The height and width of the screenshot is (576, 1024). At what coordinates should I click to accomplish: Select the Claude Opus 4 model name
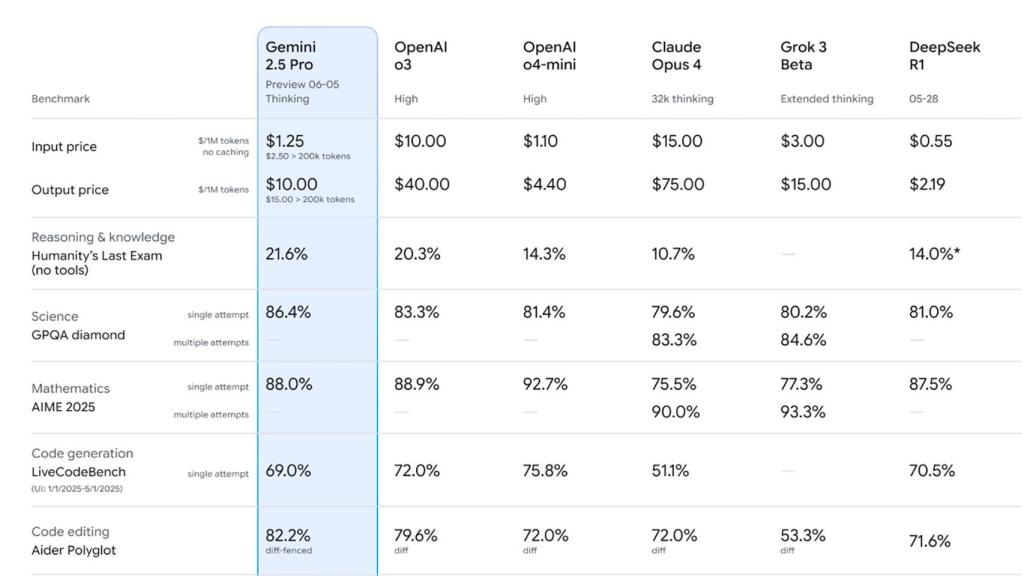point(675,55)
